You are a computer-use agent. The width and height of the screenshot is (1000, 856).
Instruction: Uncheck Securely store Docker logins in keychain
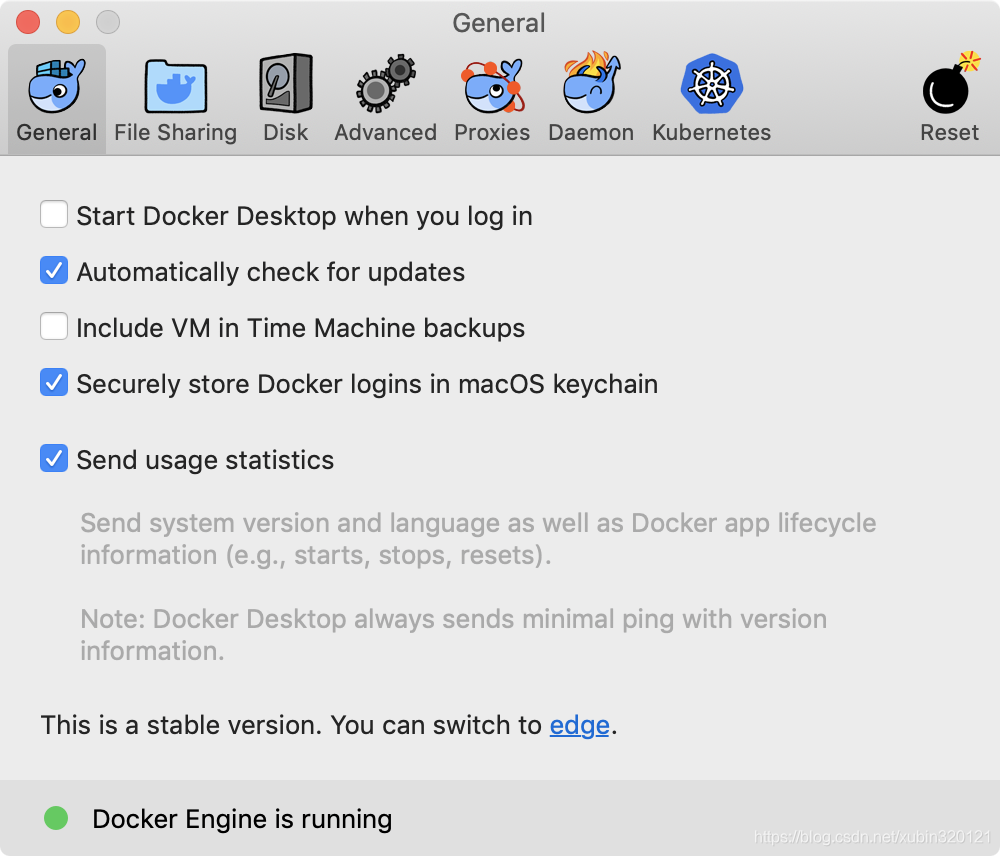54,382
